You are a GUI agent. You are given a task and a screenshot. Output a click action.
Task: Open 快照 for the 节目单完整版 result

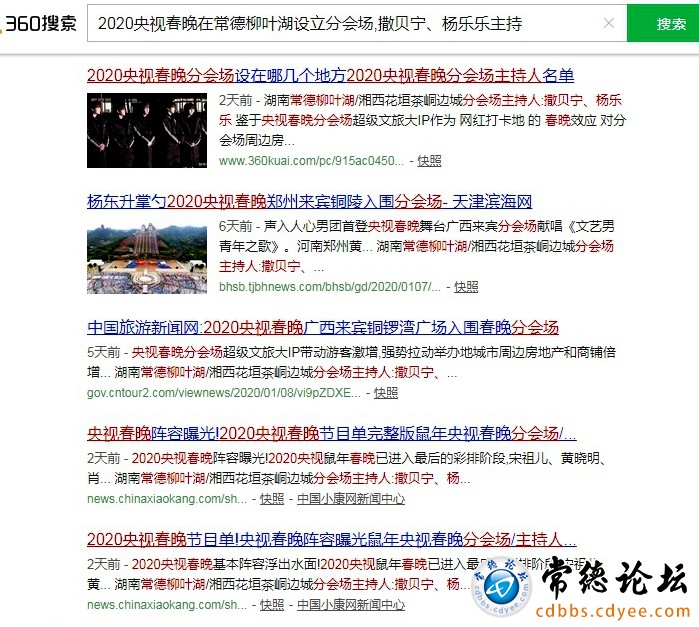[x=272, y=499]
